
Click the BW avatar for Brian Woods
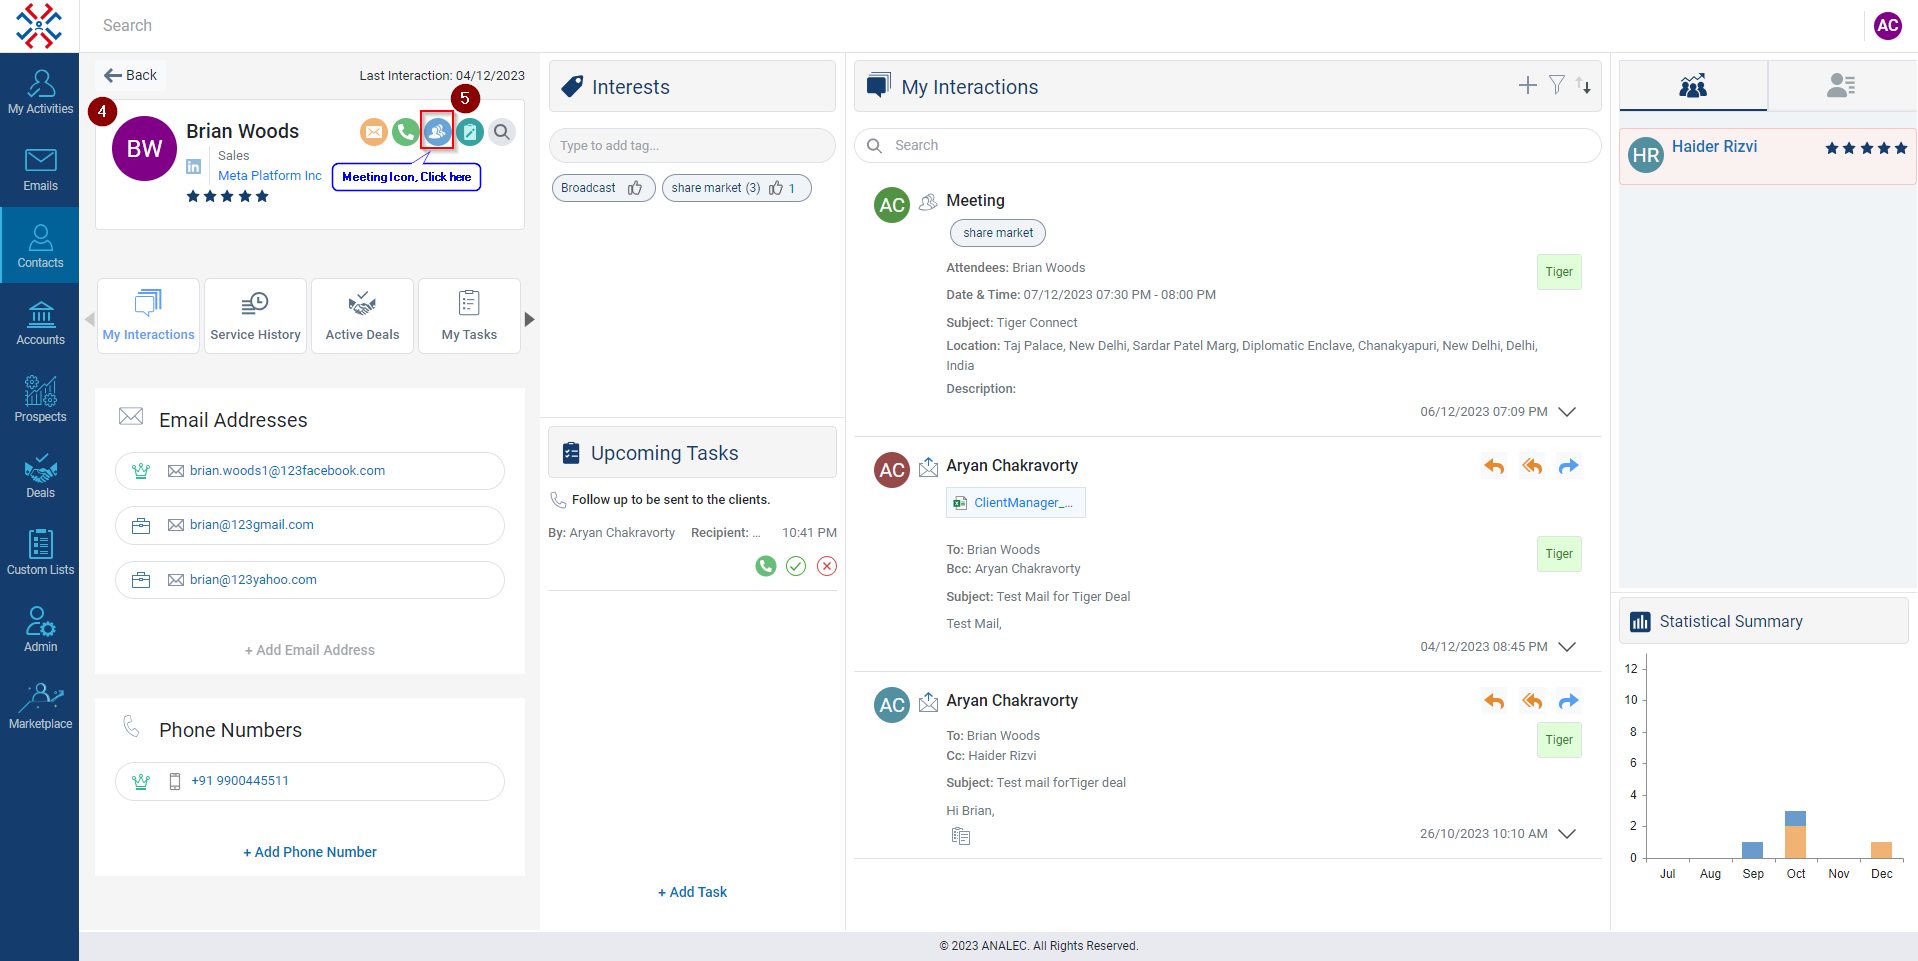(x=144, y=148)
